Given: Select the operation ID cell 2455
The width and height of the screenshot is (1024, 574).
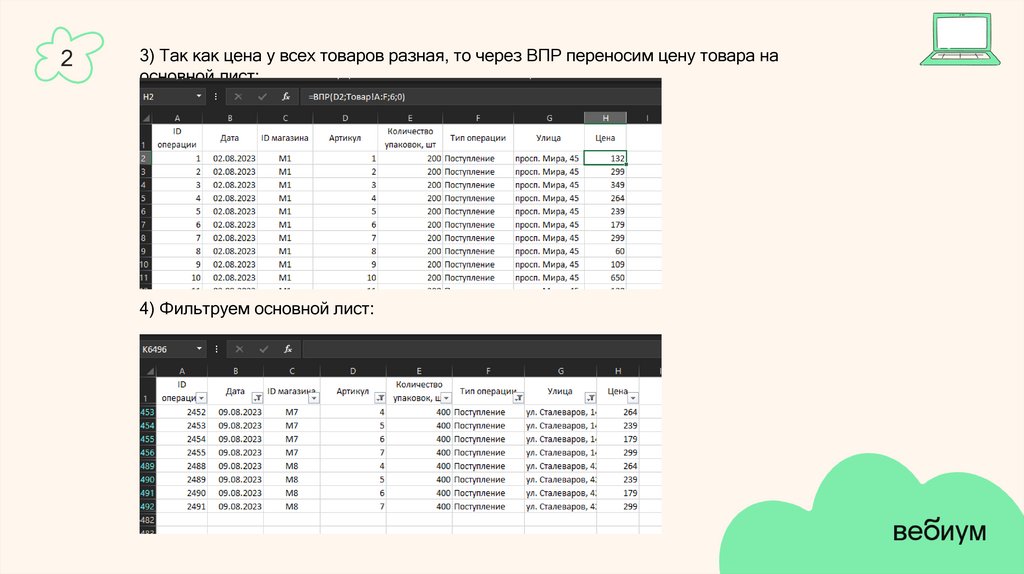Looking at the screenshot, I should [x=182, y=453].
